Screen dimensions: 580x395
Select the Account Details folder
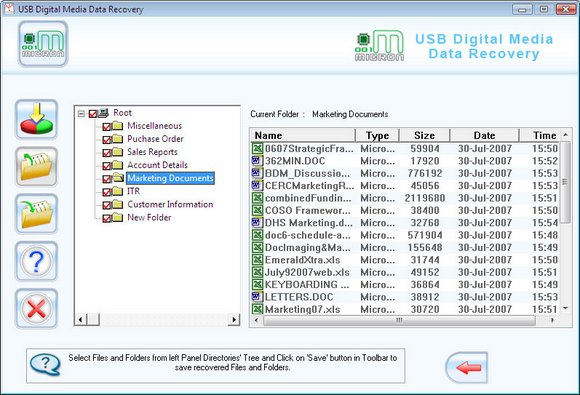pos(158,165)
